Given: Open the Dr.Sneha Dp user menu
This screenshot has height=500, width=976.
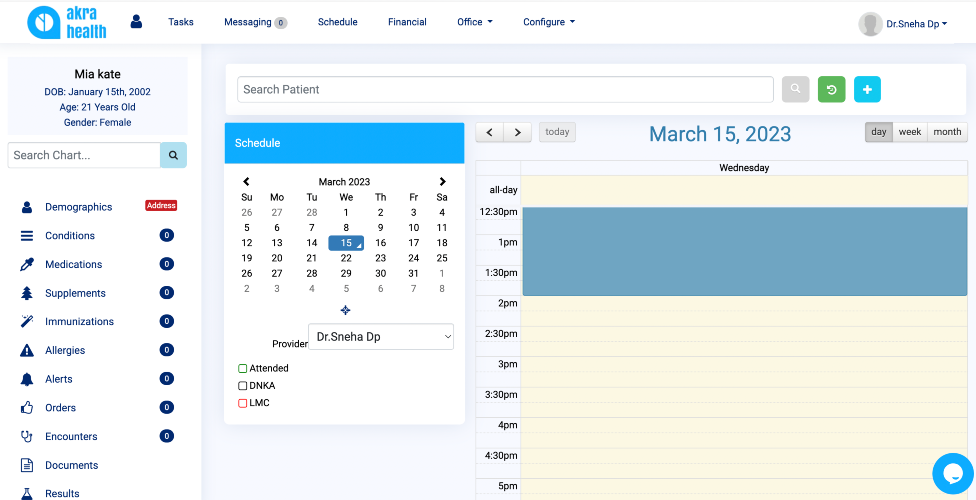Looking at the screenshot, I should (x=917, y=24).
